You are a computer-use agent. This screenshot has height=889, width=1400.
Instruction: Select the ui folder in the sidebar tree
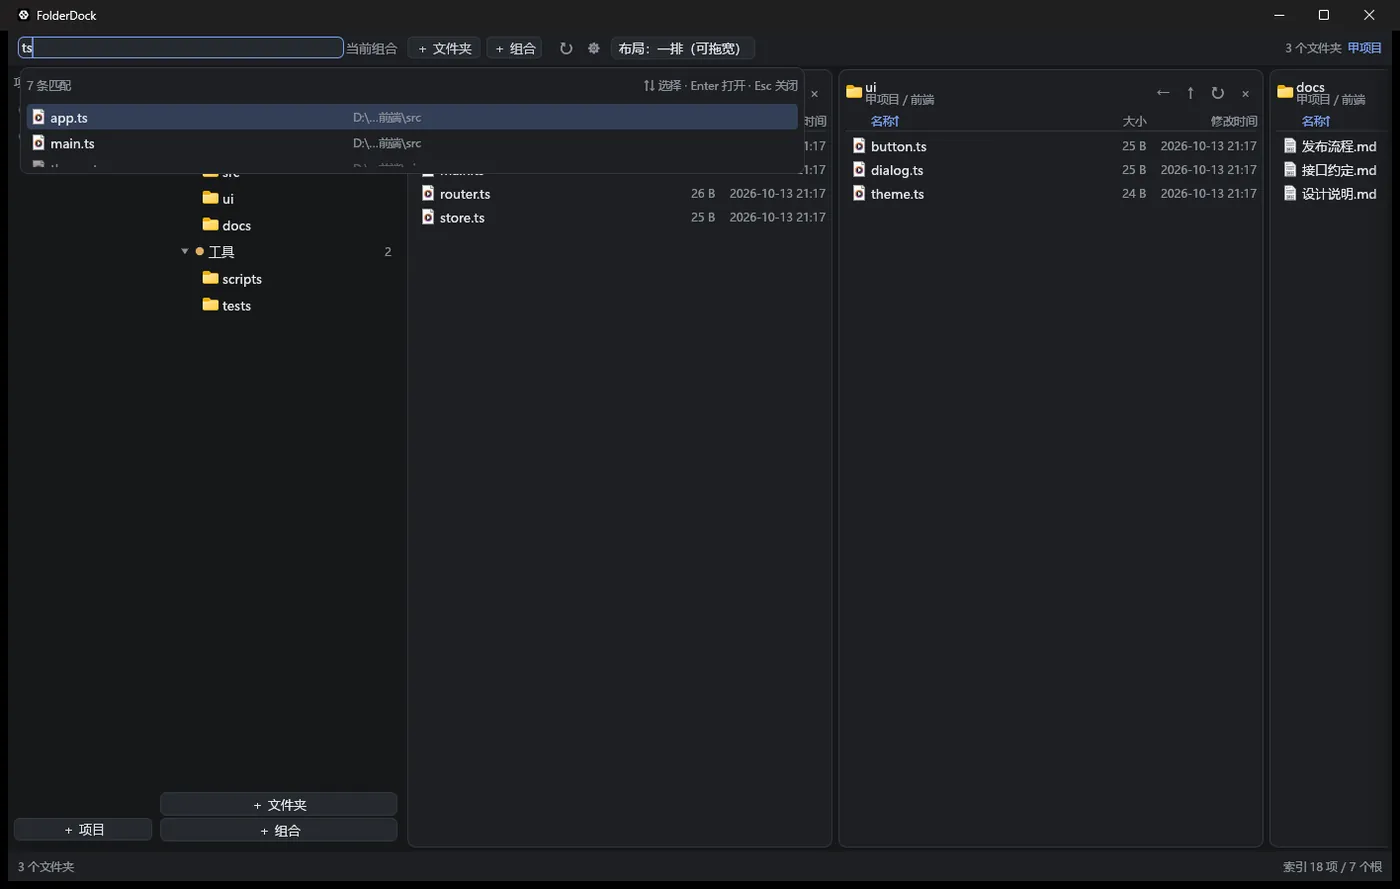228,198
